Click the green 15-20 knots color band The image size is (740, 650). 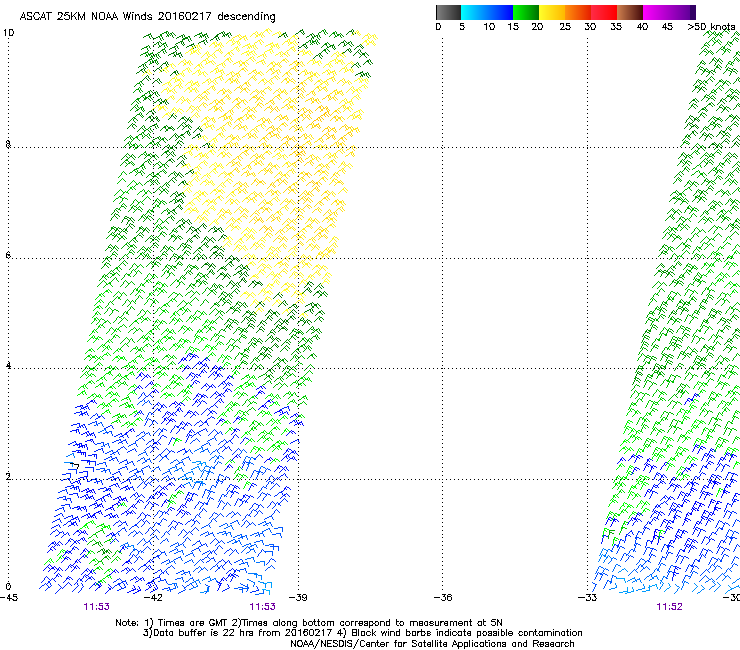point(526,12)
